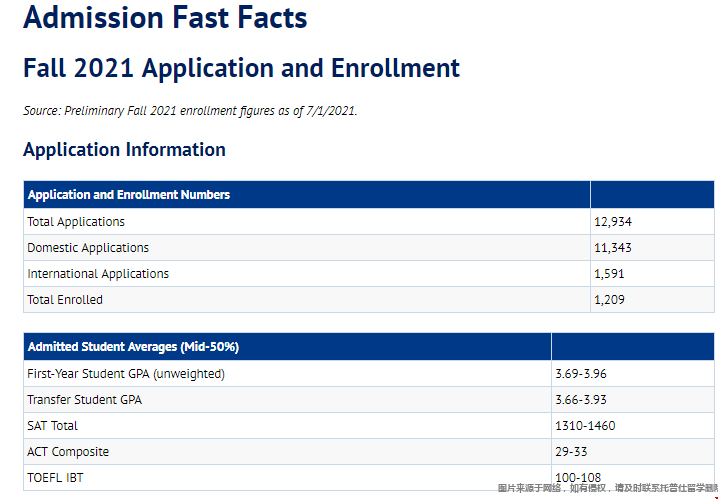Select the International Applications row label
This screenshot has width=718, height=499.
[x=98, y=274]
